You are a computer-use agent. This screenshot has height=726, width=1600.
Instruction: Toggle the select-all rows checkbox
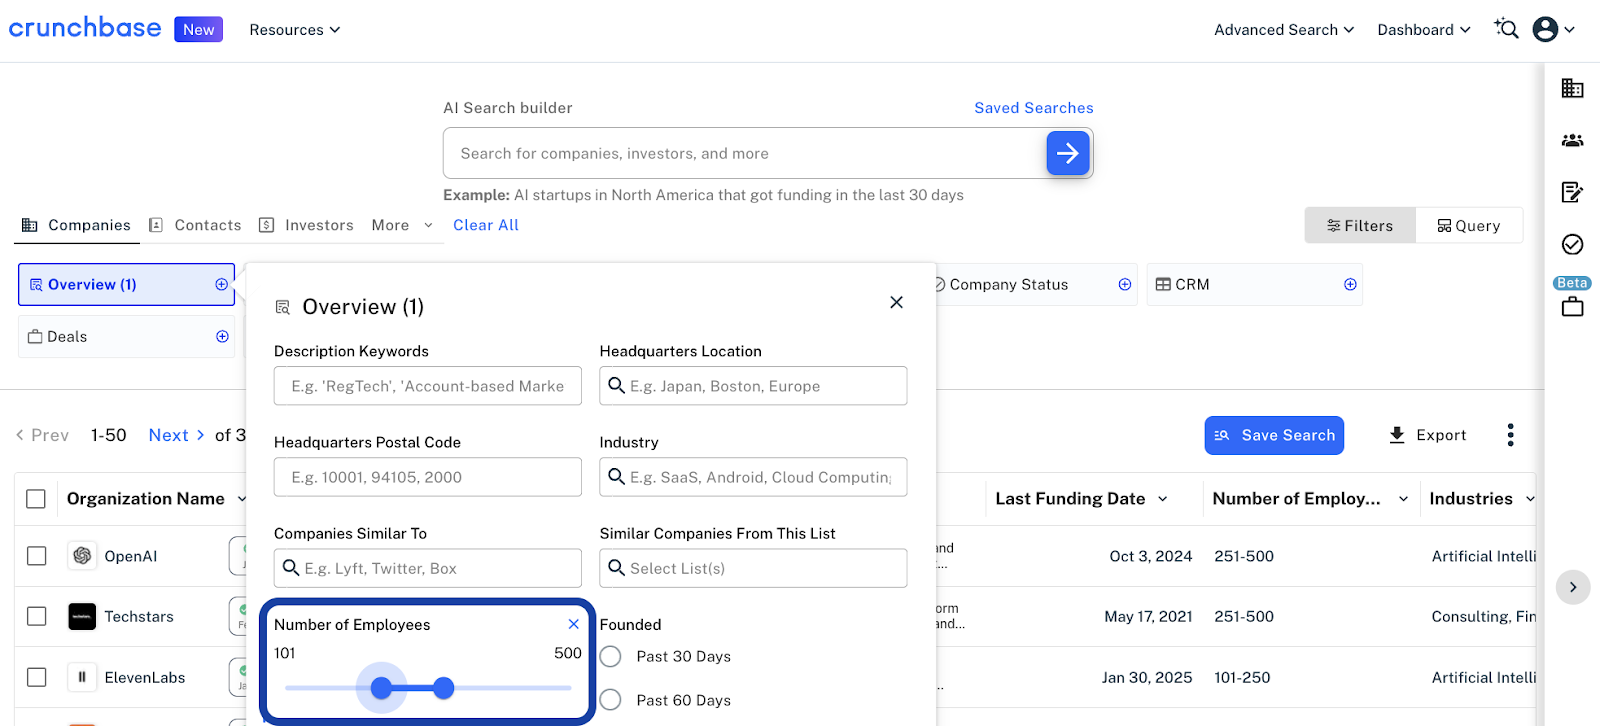(36, 499)
